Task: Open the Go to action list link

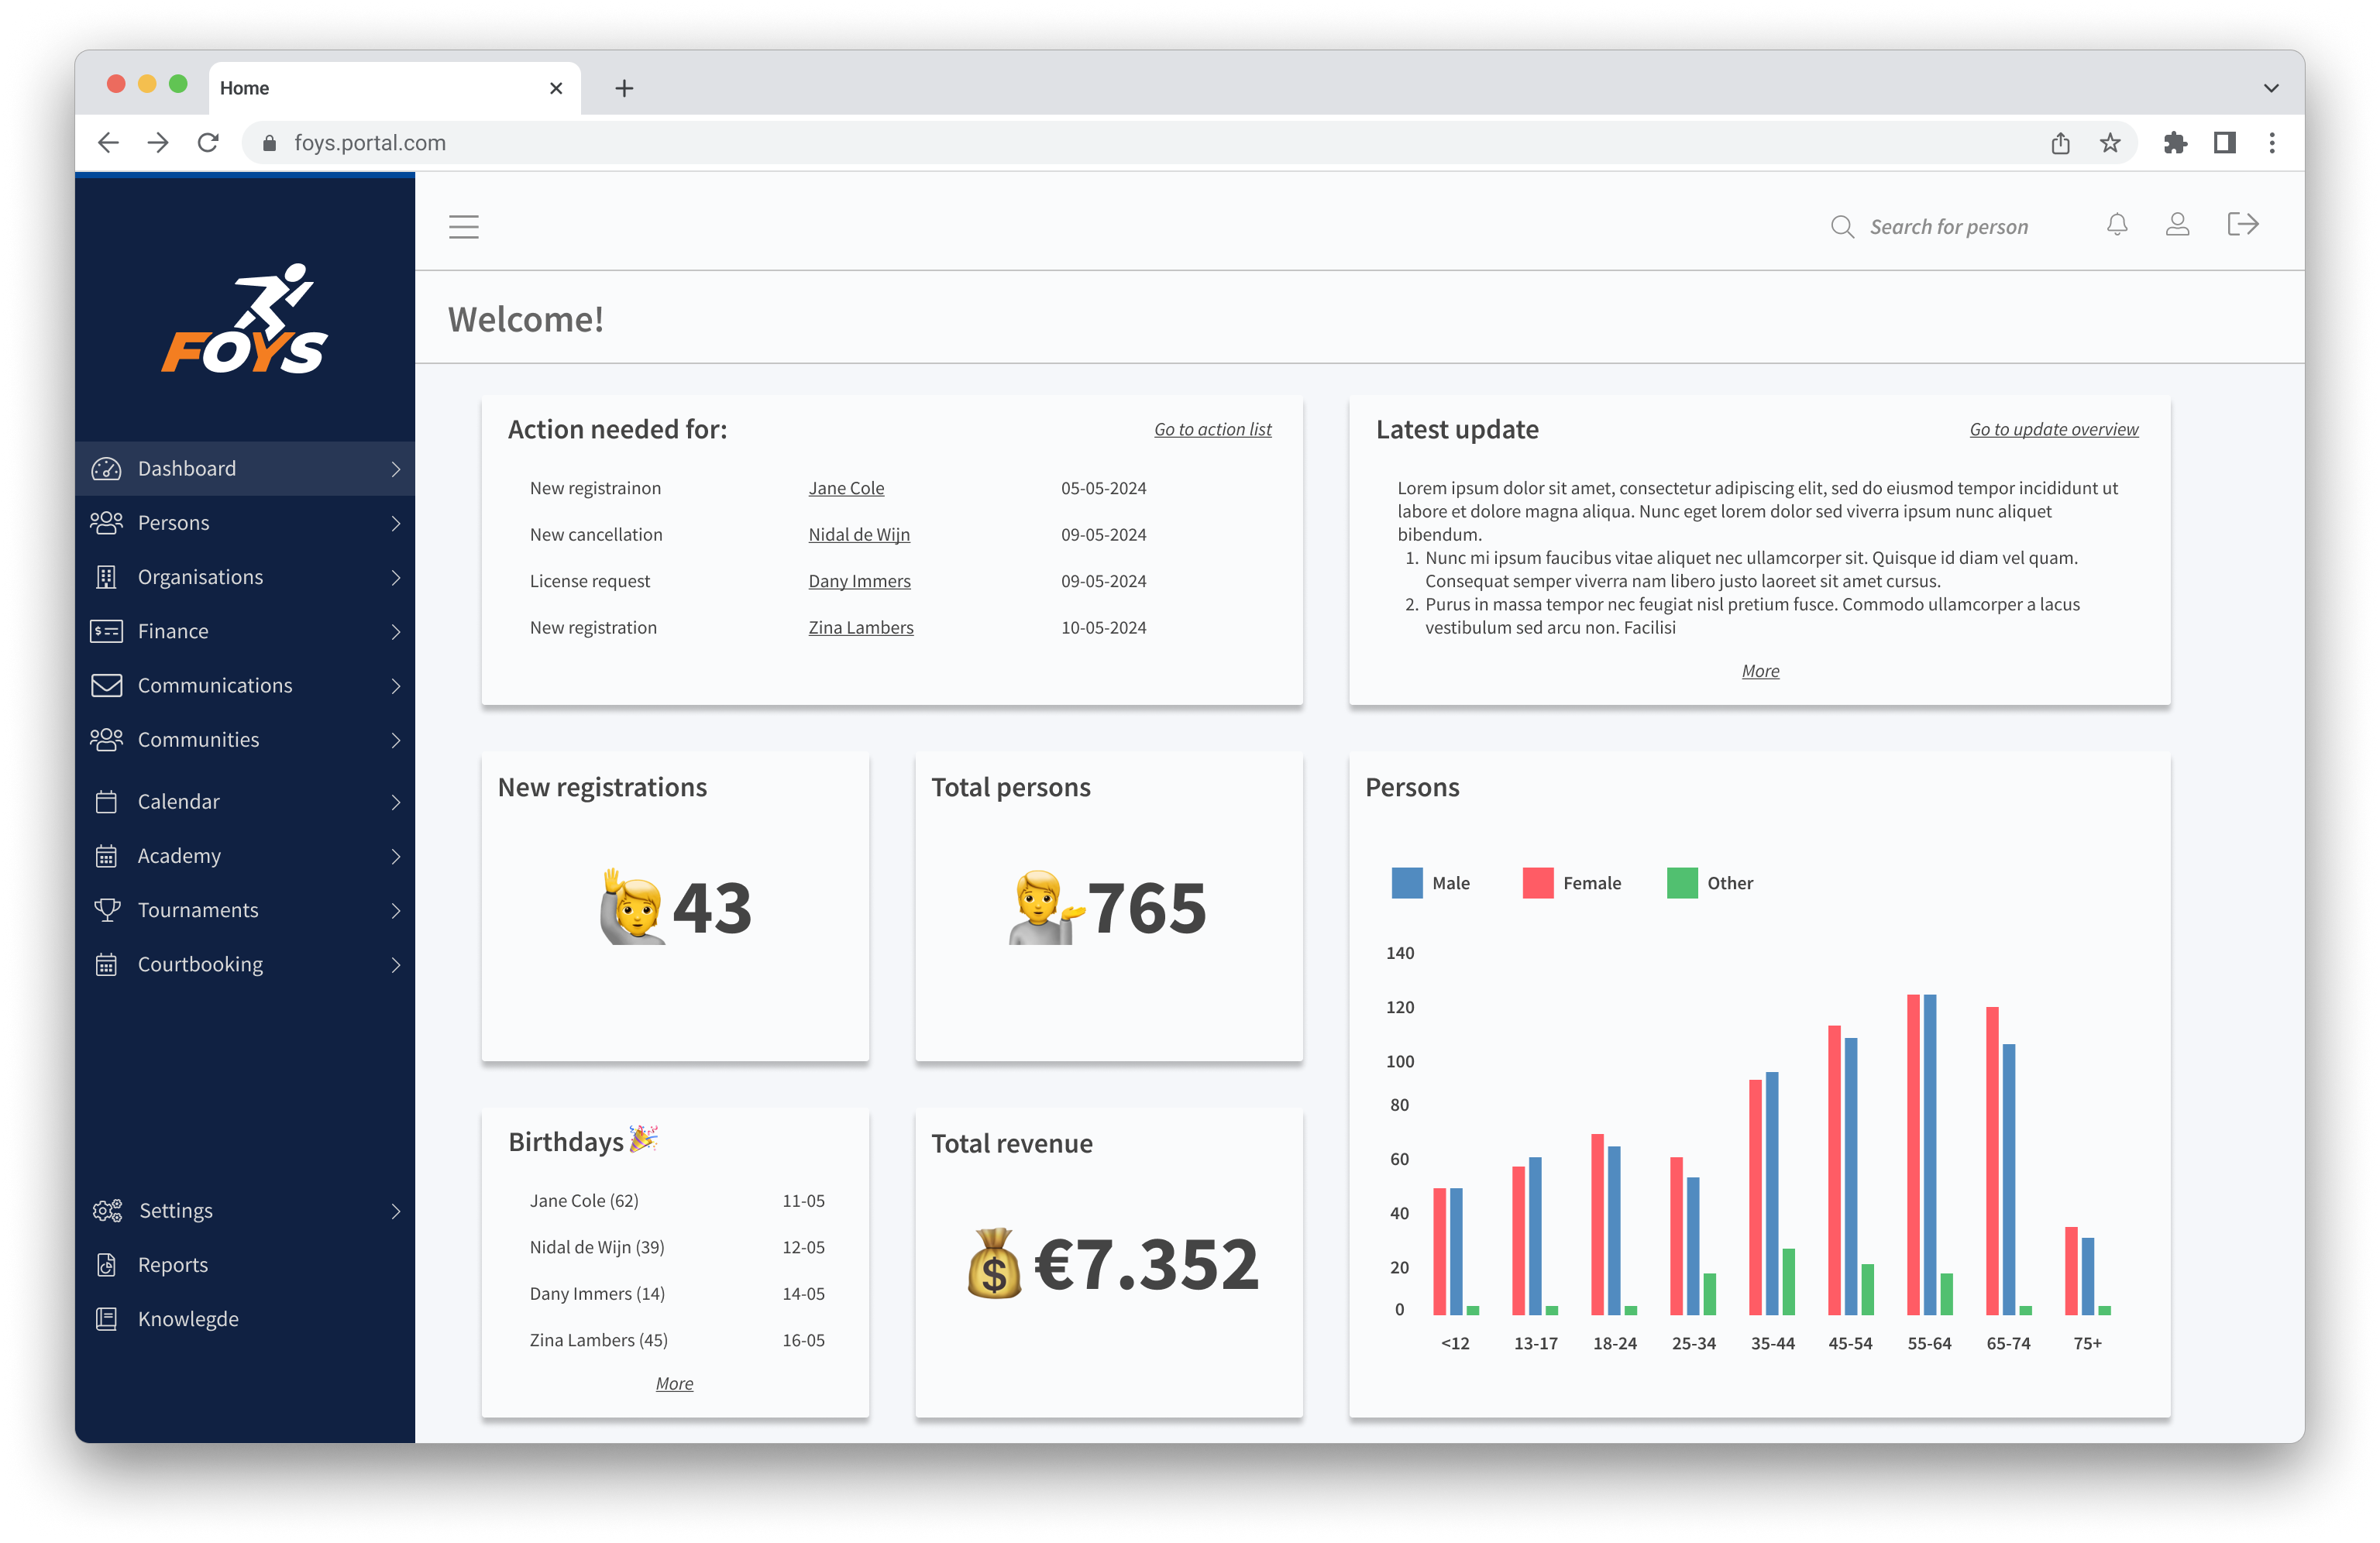Action: (1212, 428)
